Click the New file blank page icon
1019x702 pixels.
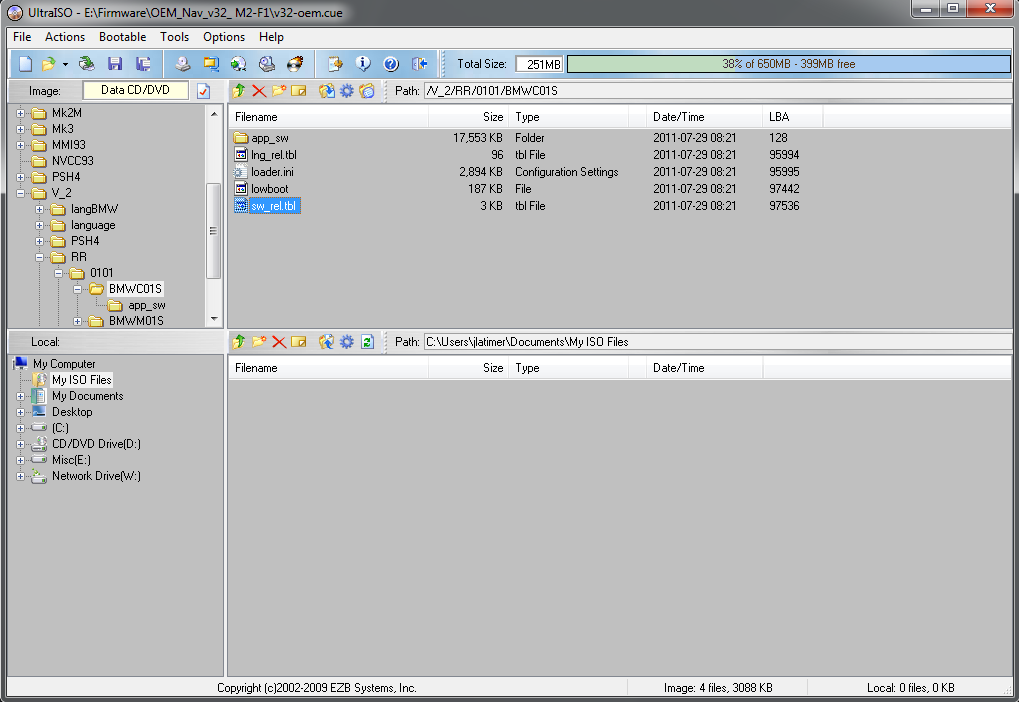tap(26, 64)
